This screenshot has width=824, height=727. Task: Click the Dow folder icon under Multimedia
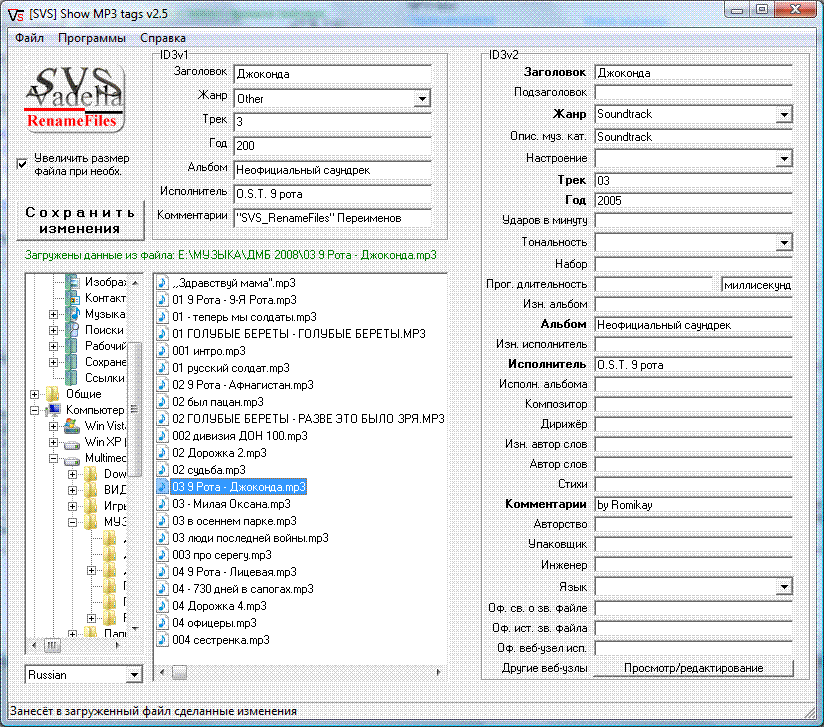coord(91,474)
